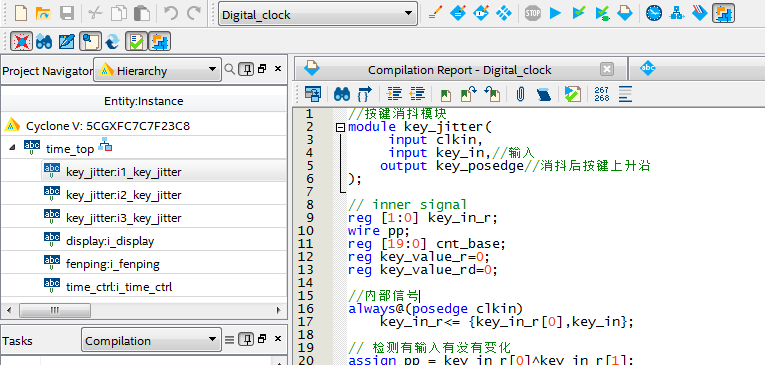765x365 pixels.
Task: Launch Platform Designer puzzle icon in top toolbar
Action: (x=723, y=13)
